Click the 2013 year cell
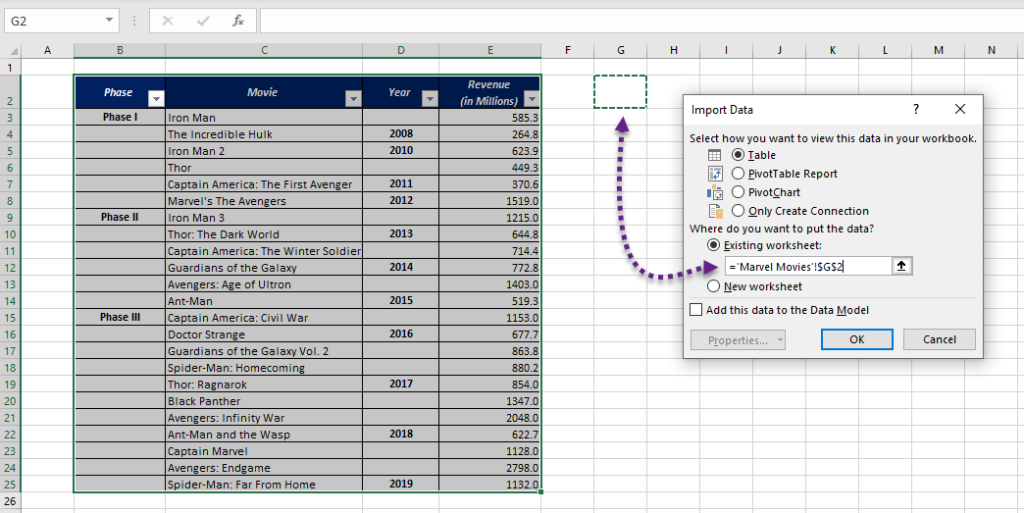The height and width of the screenshot is (513, 1024). (x=401, y=234)
